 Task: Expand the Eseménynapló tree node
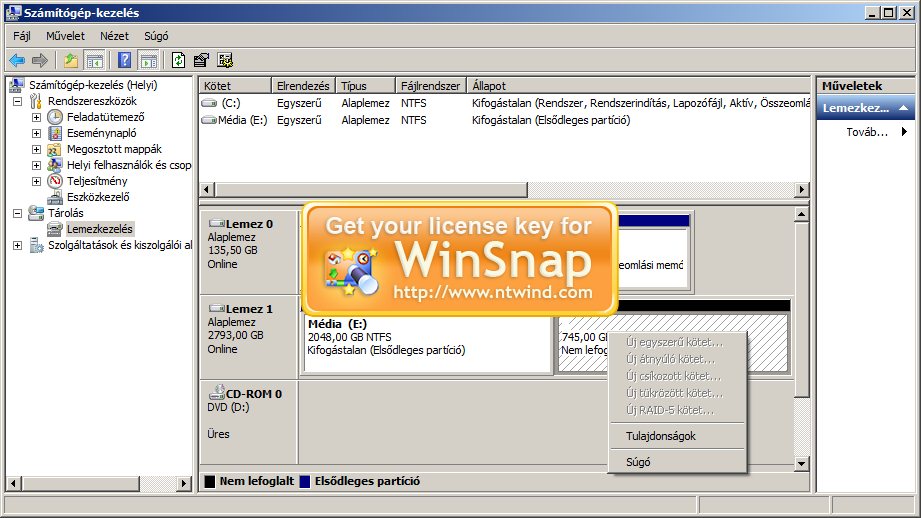(x=36, y=133)
